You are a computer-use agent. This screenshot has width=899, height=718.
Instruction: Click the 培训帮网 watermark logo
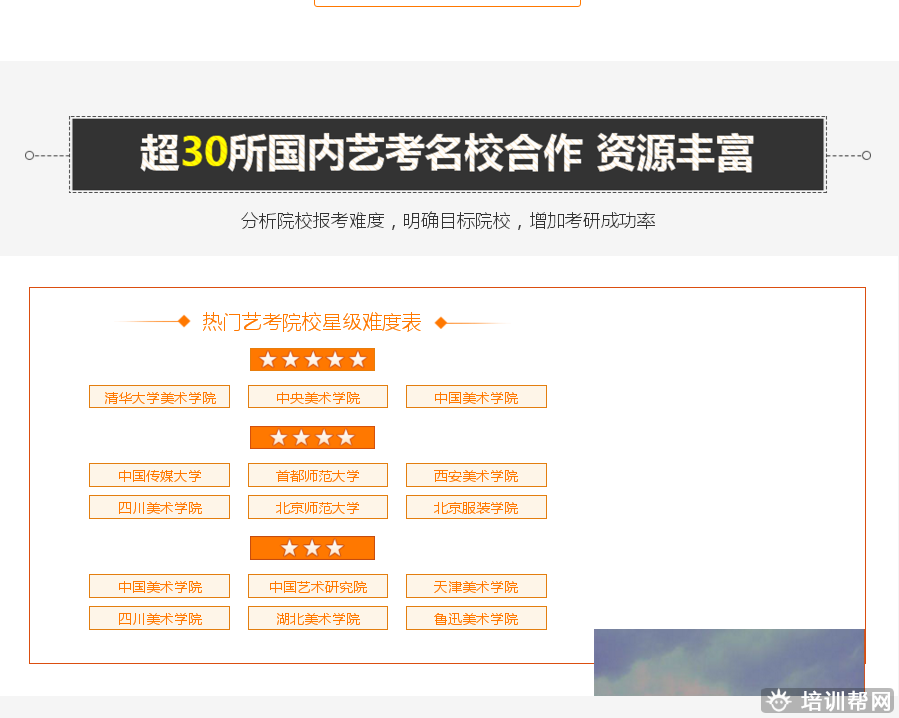pos(827,702)
